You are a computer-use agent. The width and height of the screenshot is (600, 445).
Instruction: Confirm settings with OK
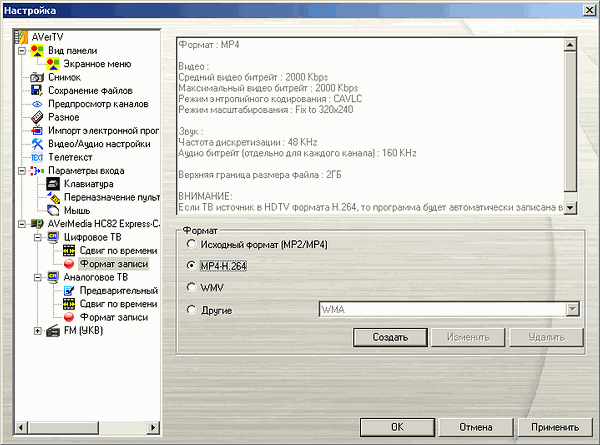point(397,427)
